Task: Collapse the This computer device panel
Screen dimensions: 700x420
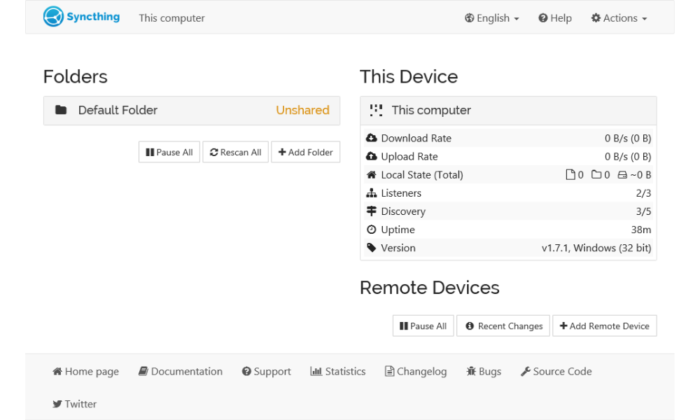Action: point(508,110)
